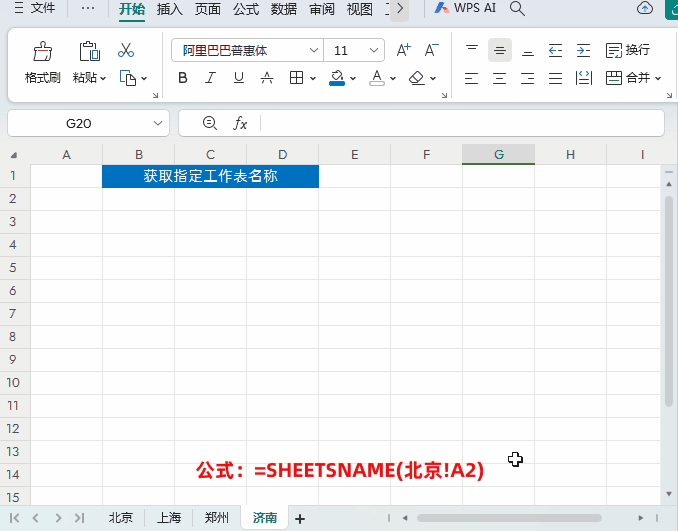
Task: Toggle underline formatting
Action: coord(239,78)
